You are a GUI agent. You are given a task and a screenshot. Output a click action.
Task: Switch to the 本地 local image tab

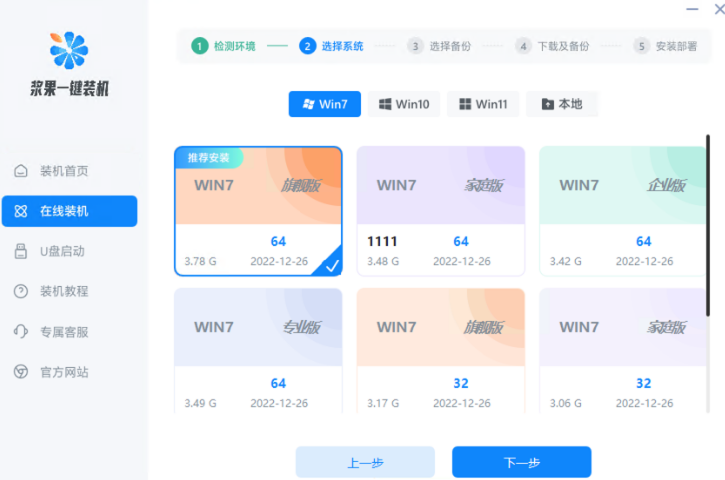[562, 104]
